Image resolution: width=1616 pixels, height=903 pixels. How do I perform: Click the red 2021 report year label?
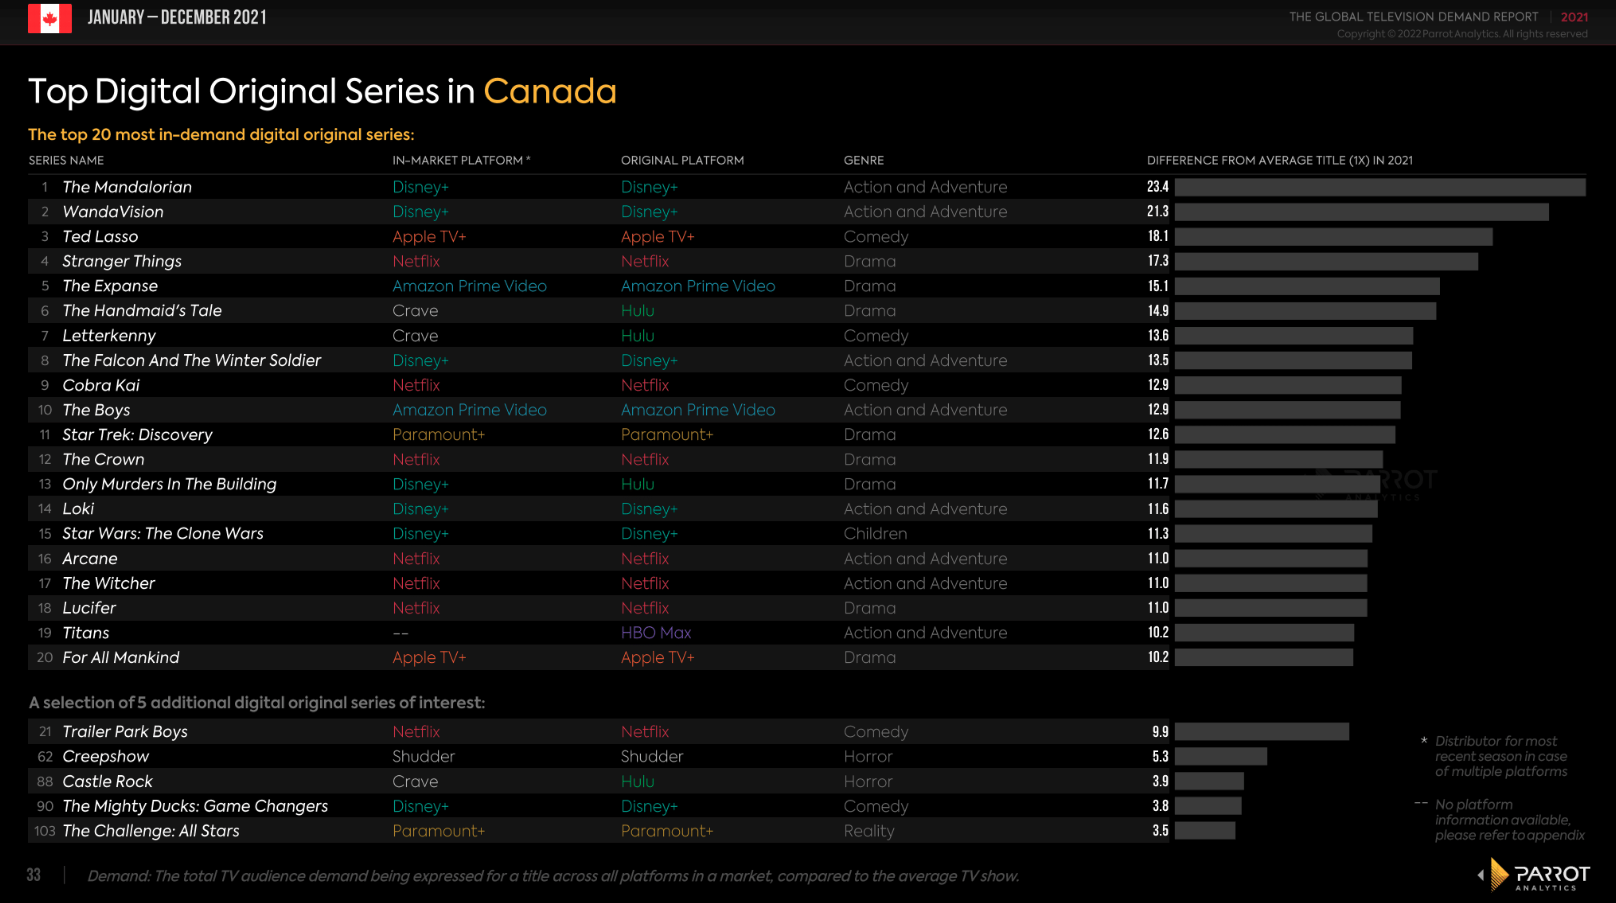coord(1574,17)
